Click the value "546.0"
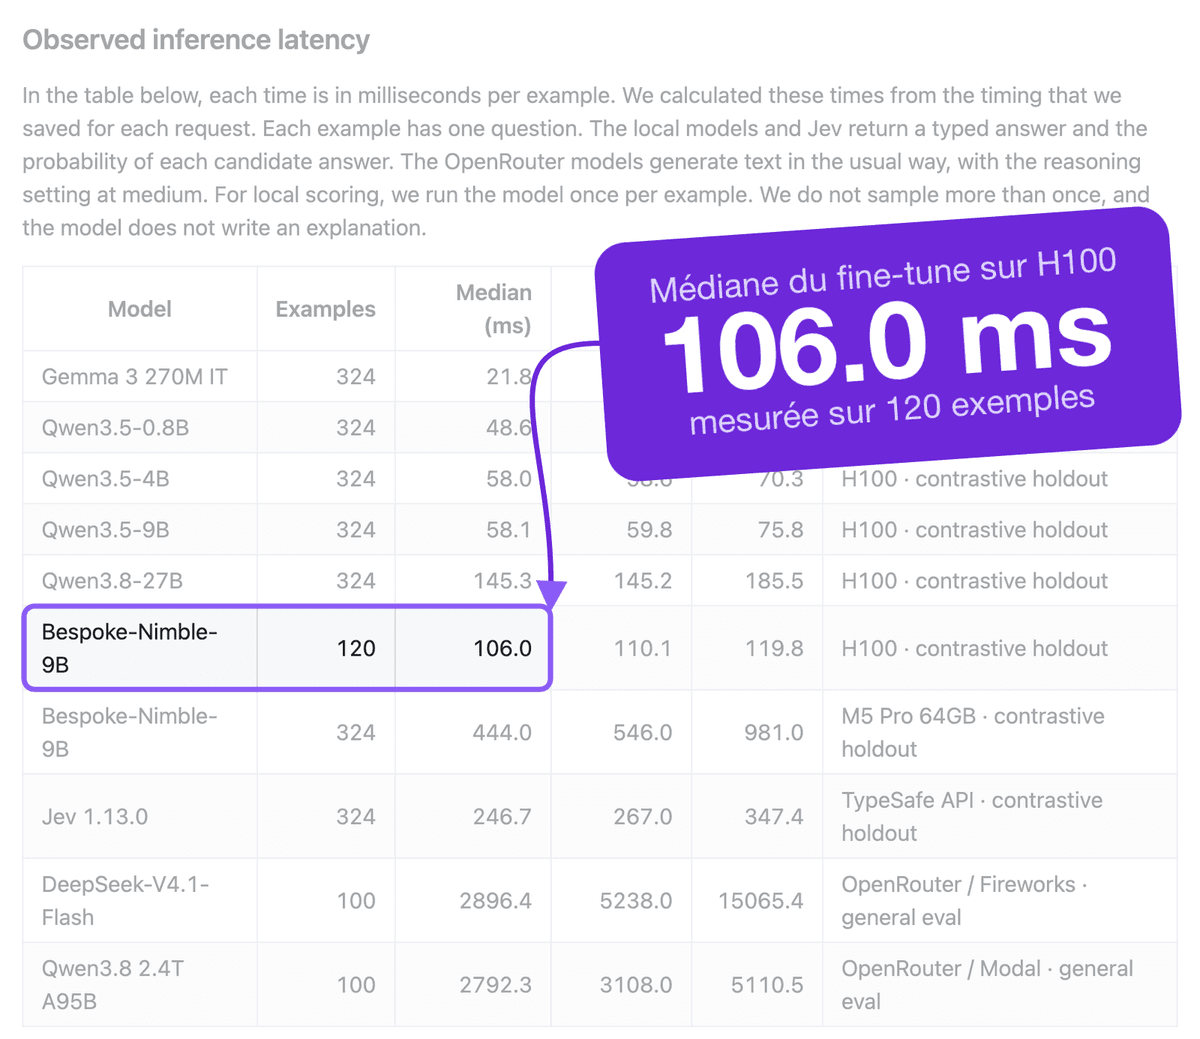 coord(643,732)
